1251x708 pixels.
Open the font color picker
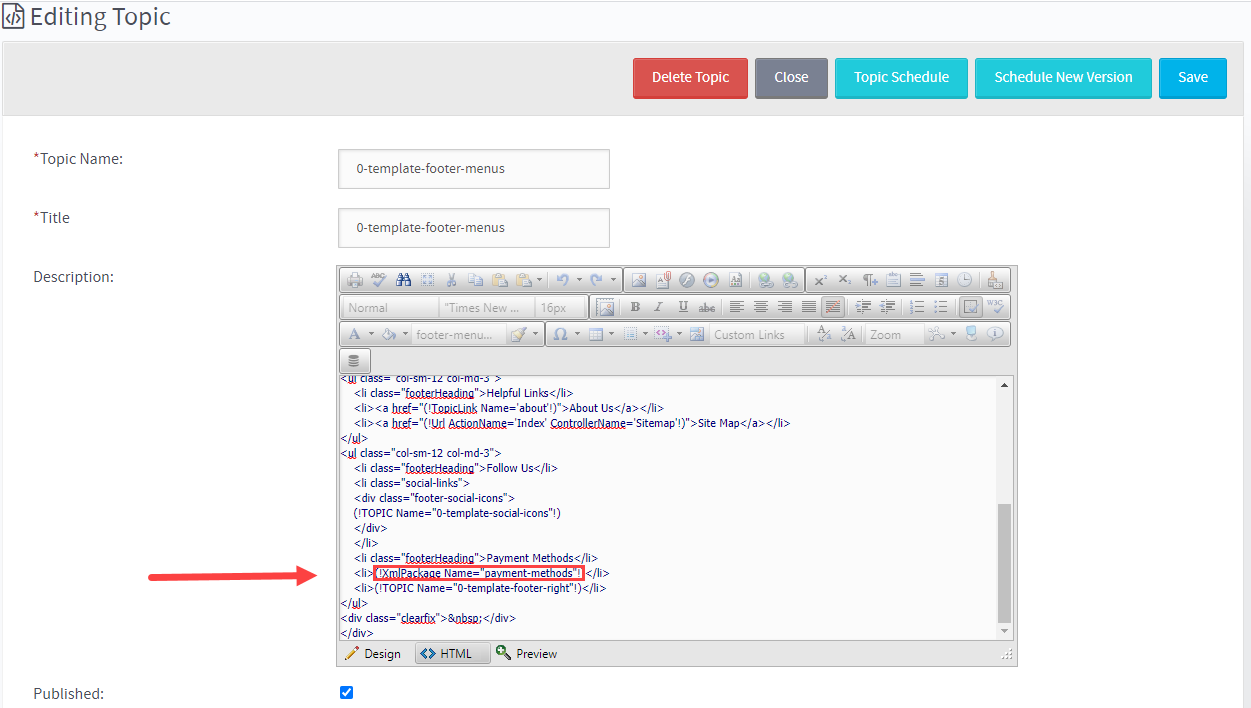click(353, 334)
